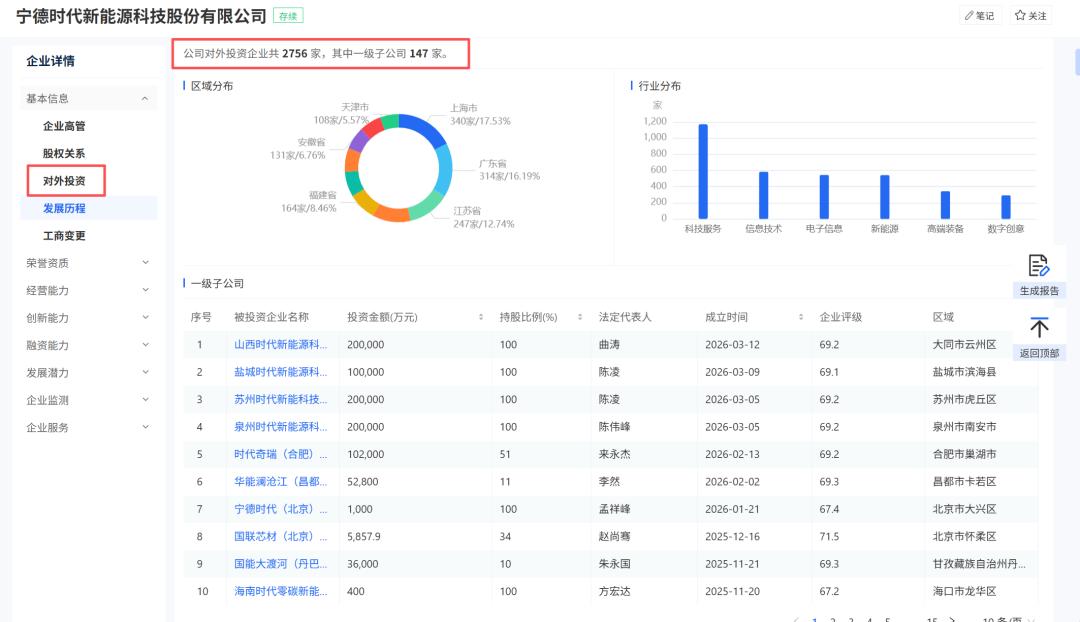Click the 关注 (follow) star button
Viewport: 1080px width, 622px height.
1030,16
